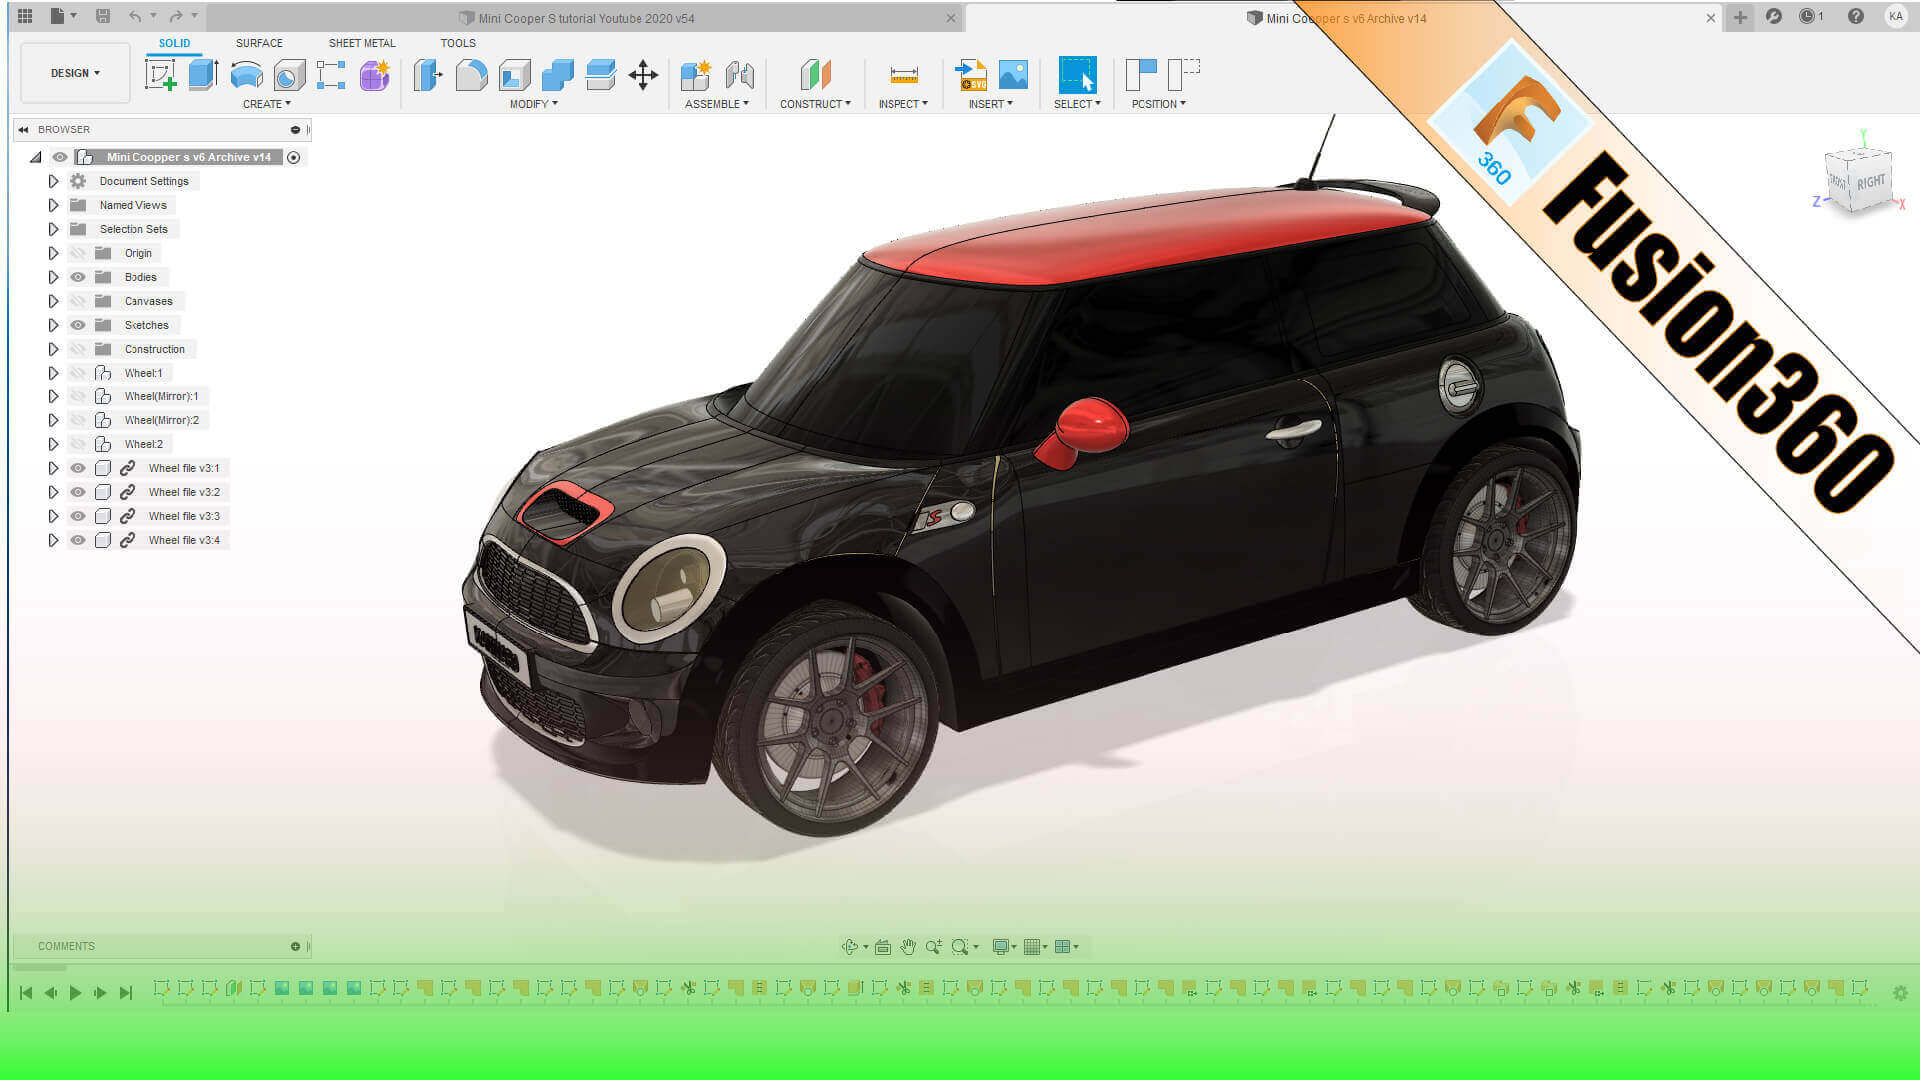The width and height of the screenshot is (1920, 1080).
Task: Open the MODIFY dropdown menu
Action: click(533, 104)
